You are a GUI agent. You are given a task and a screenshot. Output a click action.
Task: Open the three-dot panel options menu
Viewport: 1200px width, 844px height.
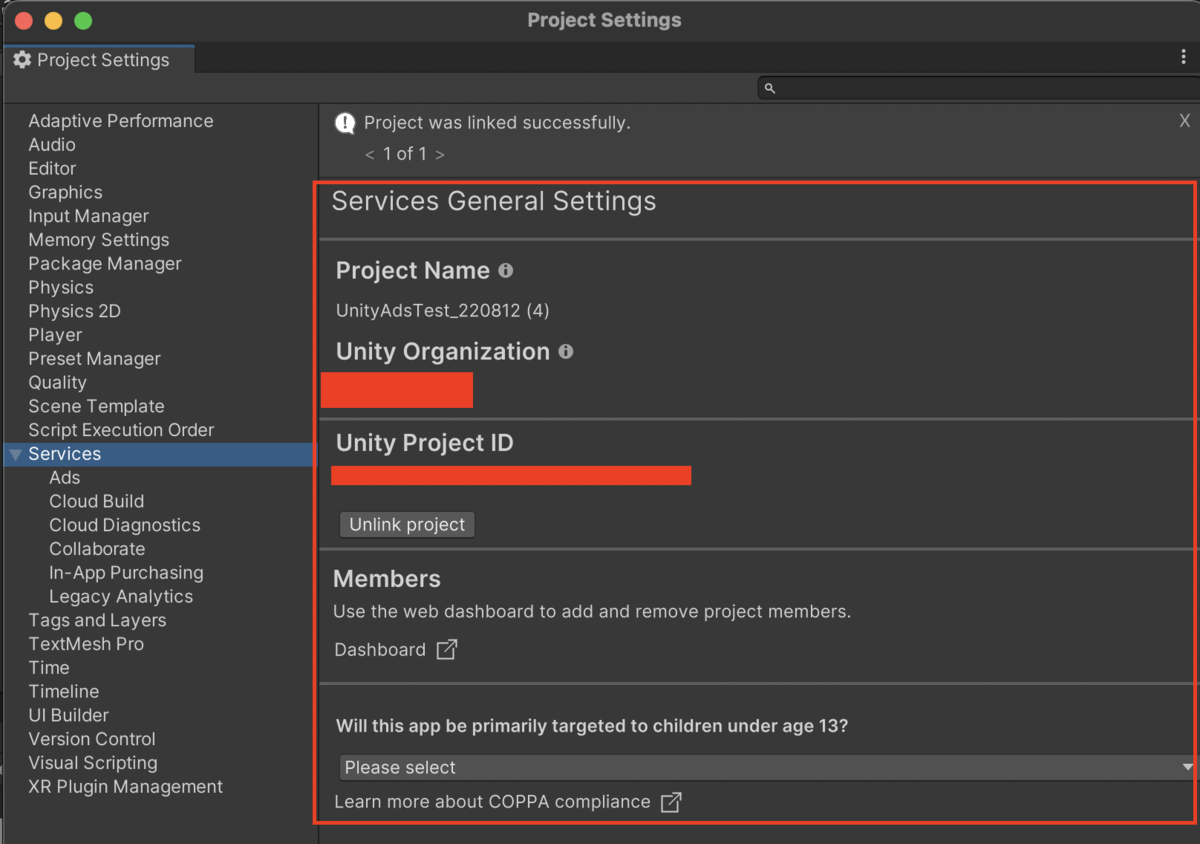coord(1183,58)
